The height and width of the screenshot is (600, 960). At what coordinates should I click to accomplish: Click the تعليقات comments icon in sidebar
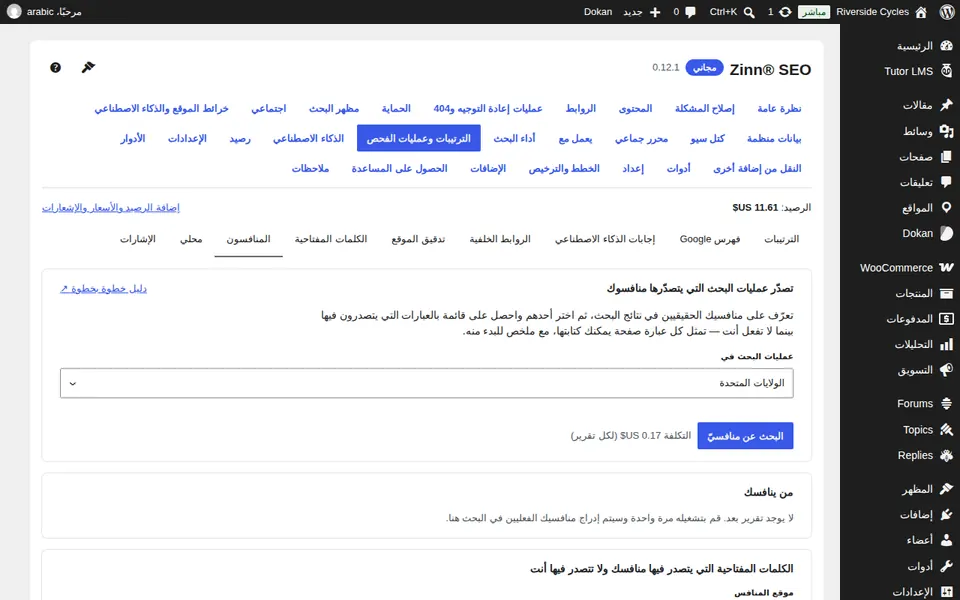click(946, 182)
